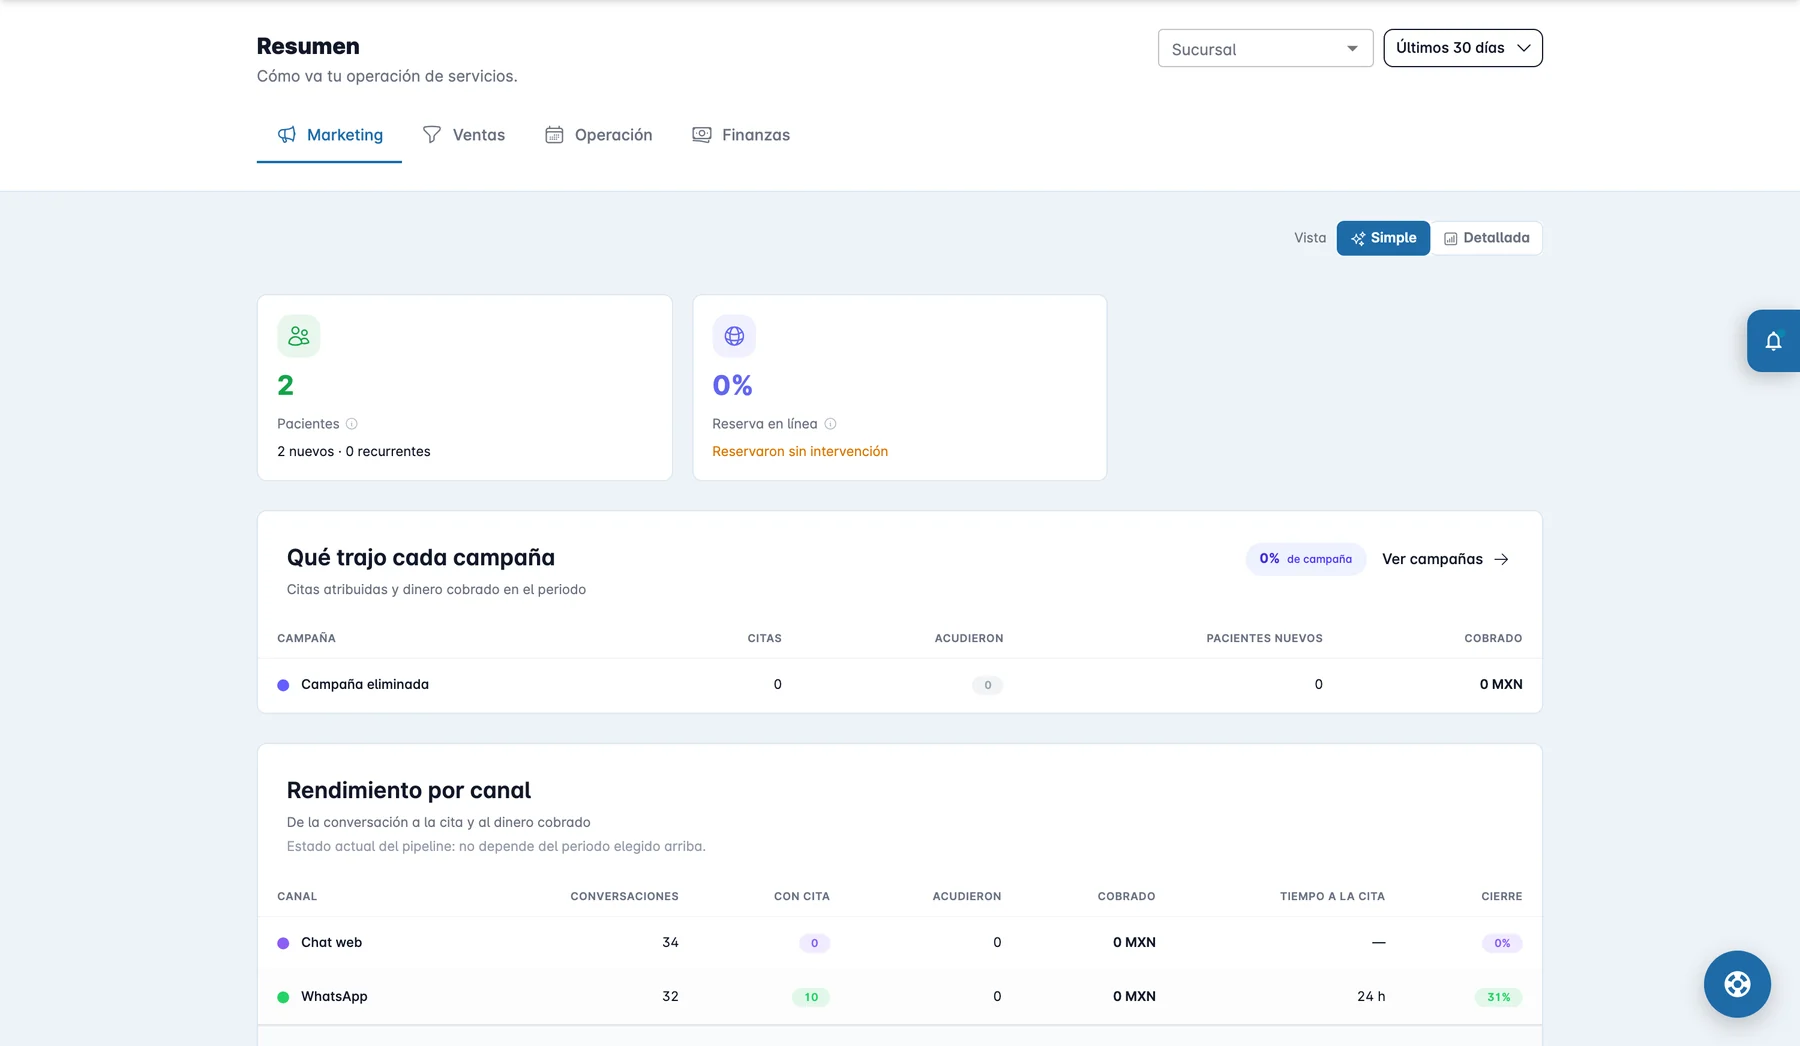The height and width of the screenshot is (1046, 1800).
Task: Click the CON CITA column header
Action: tap(802, 896)
